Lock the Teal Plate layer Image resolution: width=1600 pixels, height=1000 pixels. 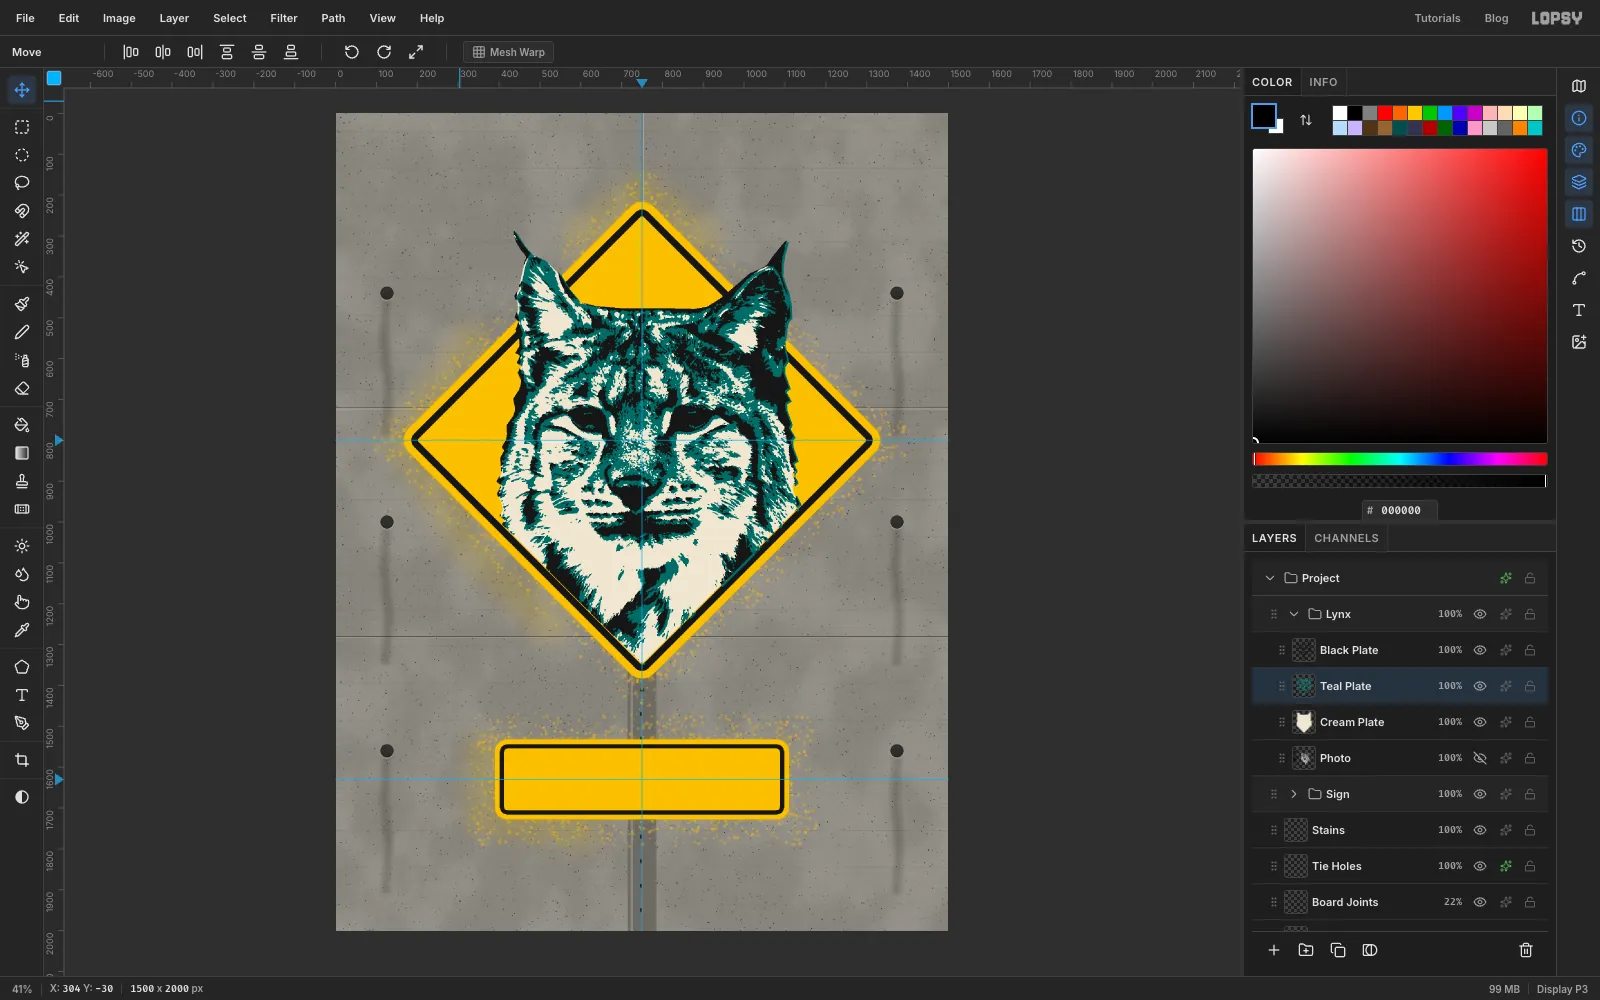coord(1530,686)
